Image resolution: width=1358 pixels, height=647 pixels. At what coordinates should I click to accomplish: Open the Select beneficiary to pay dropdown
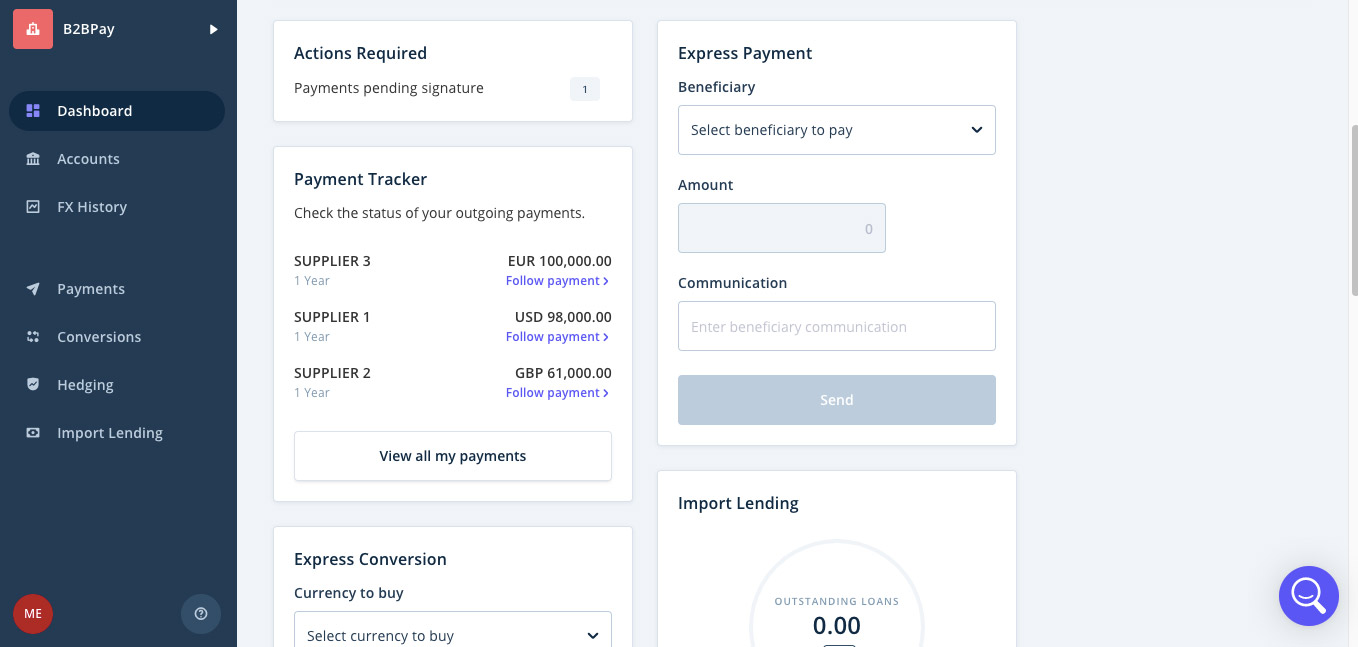[836, 130]
